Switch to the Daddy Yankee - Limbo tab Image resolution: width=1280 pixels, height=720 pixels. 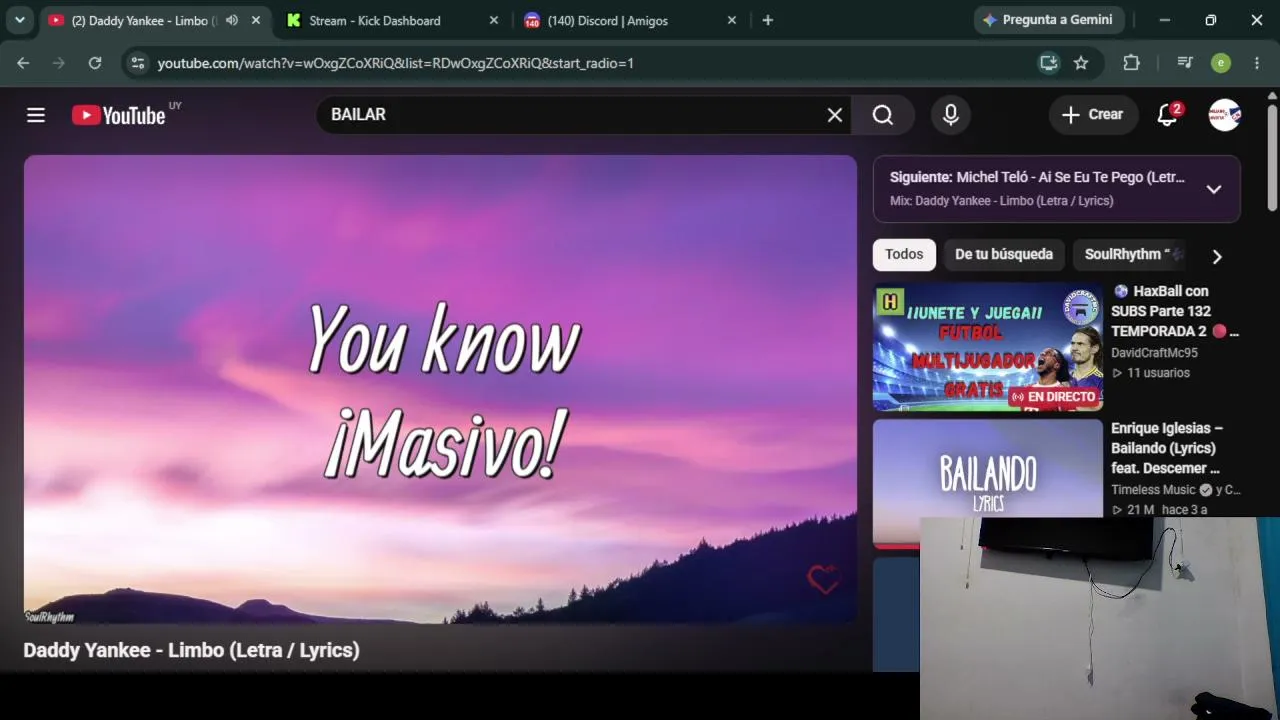[144, 20]
